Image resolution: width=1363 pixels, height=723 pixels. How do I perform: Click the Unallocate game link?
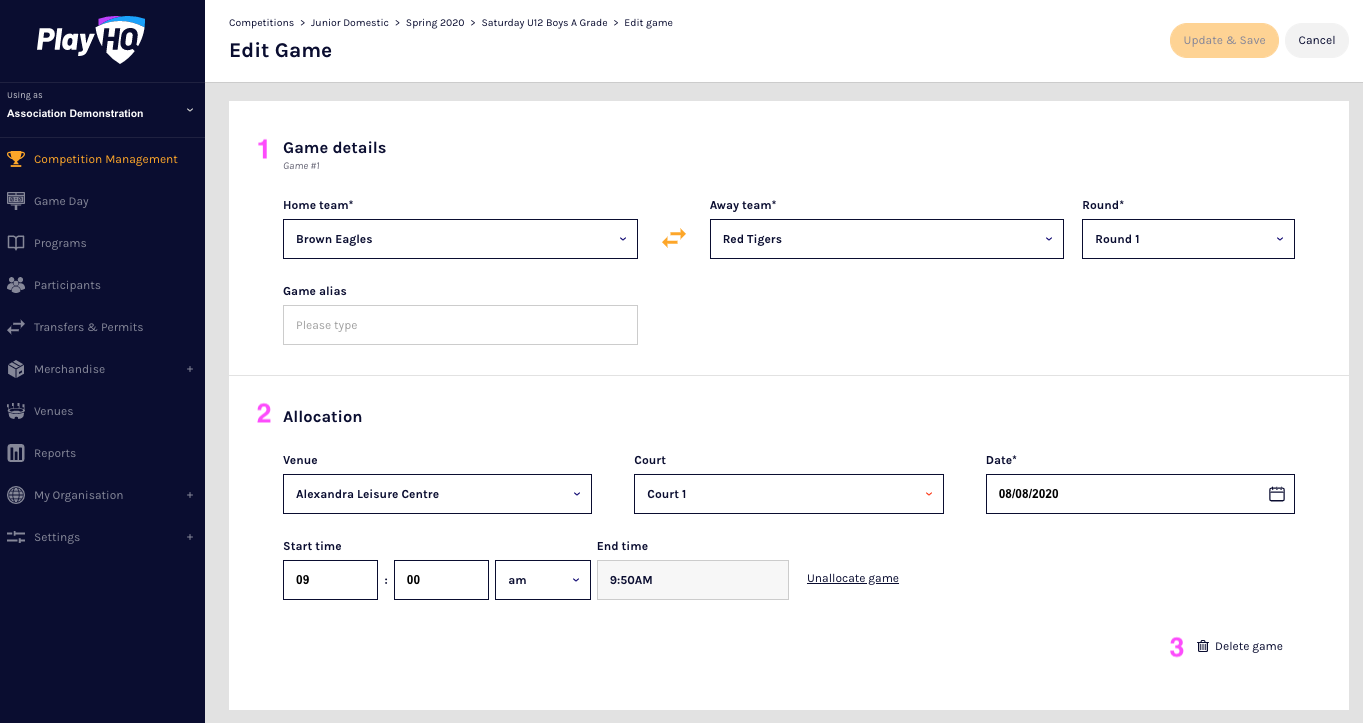pos(853,578)
